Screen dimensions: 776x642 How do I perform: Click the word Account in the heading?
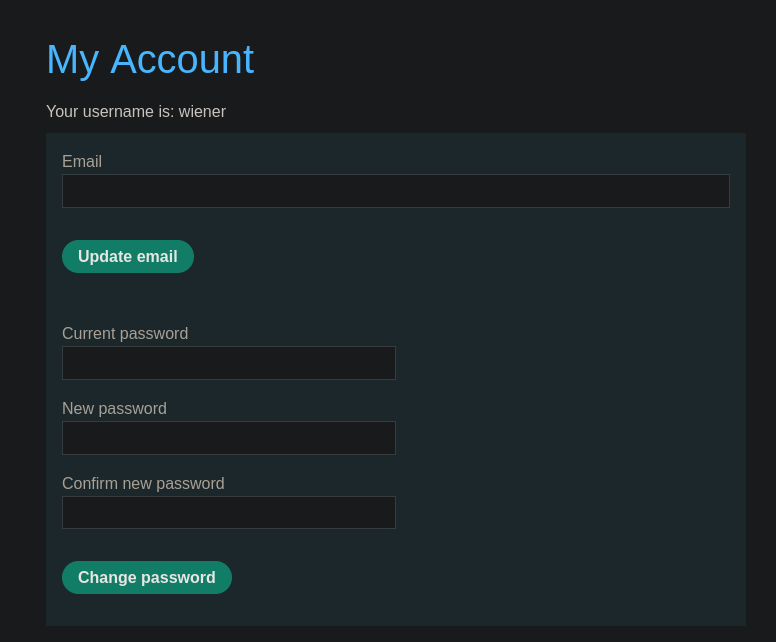click(x=182, y=60)
